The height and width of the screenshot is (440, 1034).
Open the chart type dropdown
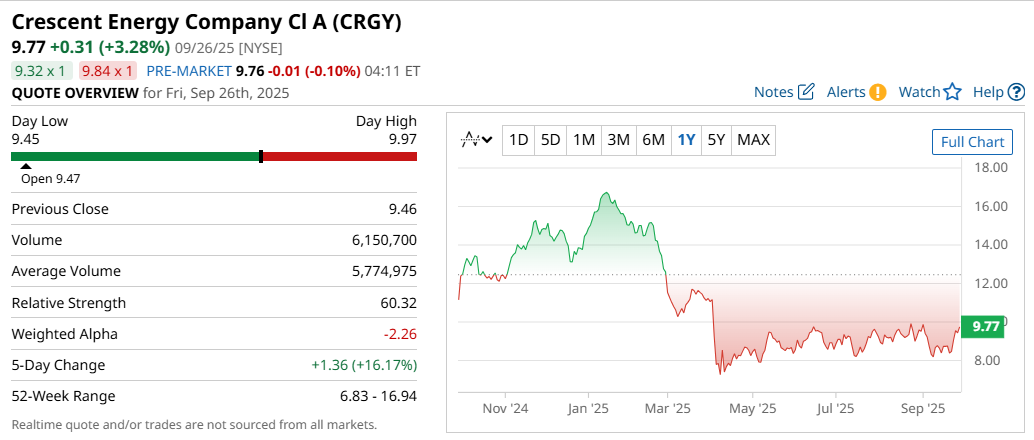click(476, 140)
